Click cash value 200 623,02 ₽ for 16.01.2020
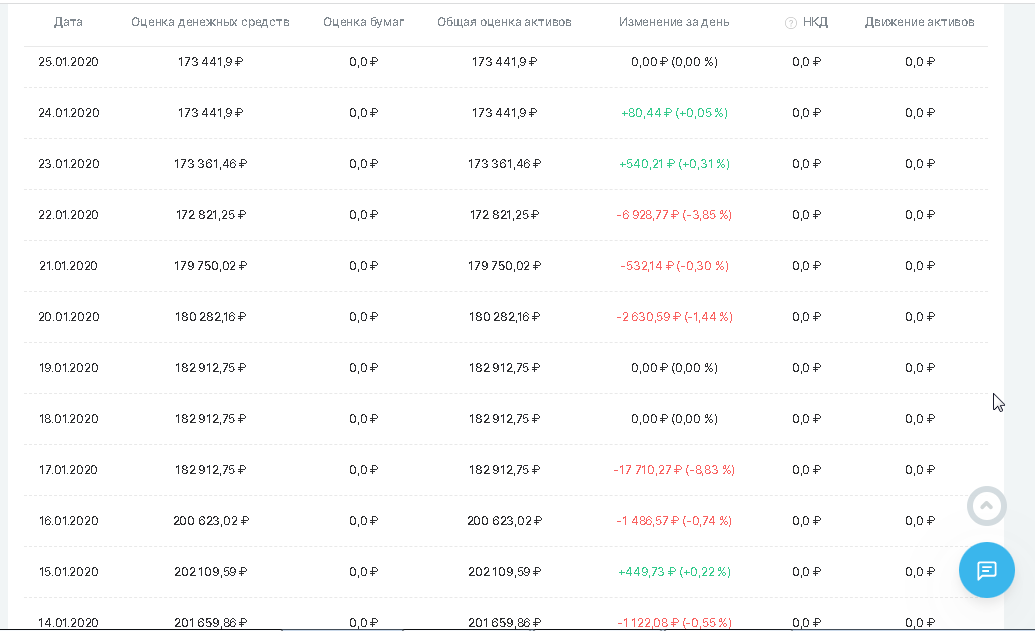This screenshot has height=631, width=1035. tap(210, 521)
